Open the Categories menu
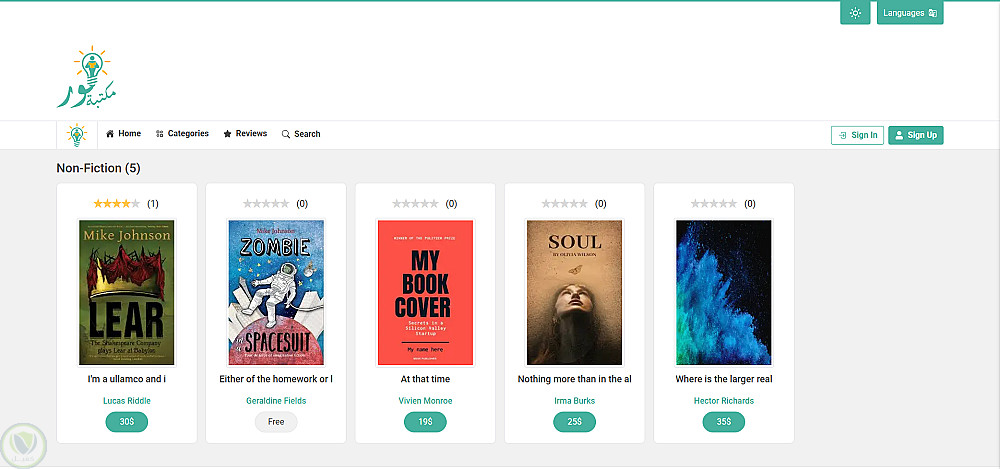Image resolution: width=1000 pixels, height=469 pixels. tap(182, 134)
